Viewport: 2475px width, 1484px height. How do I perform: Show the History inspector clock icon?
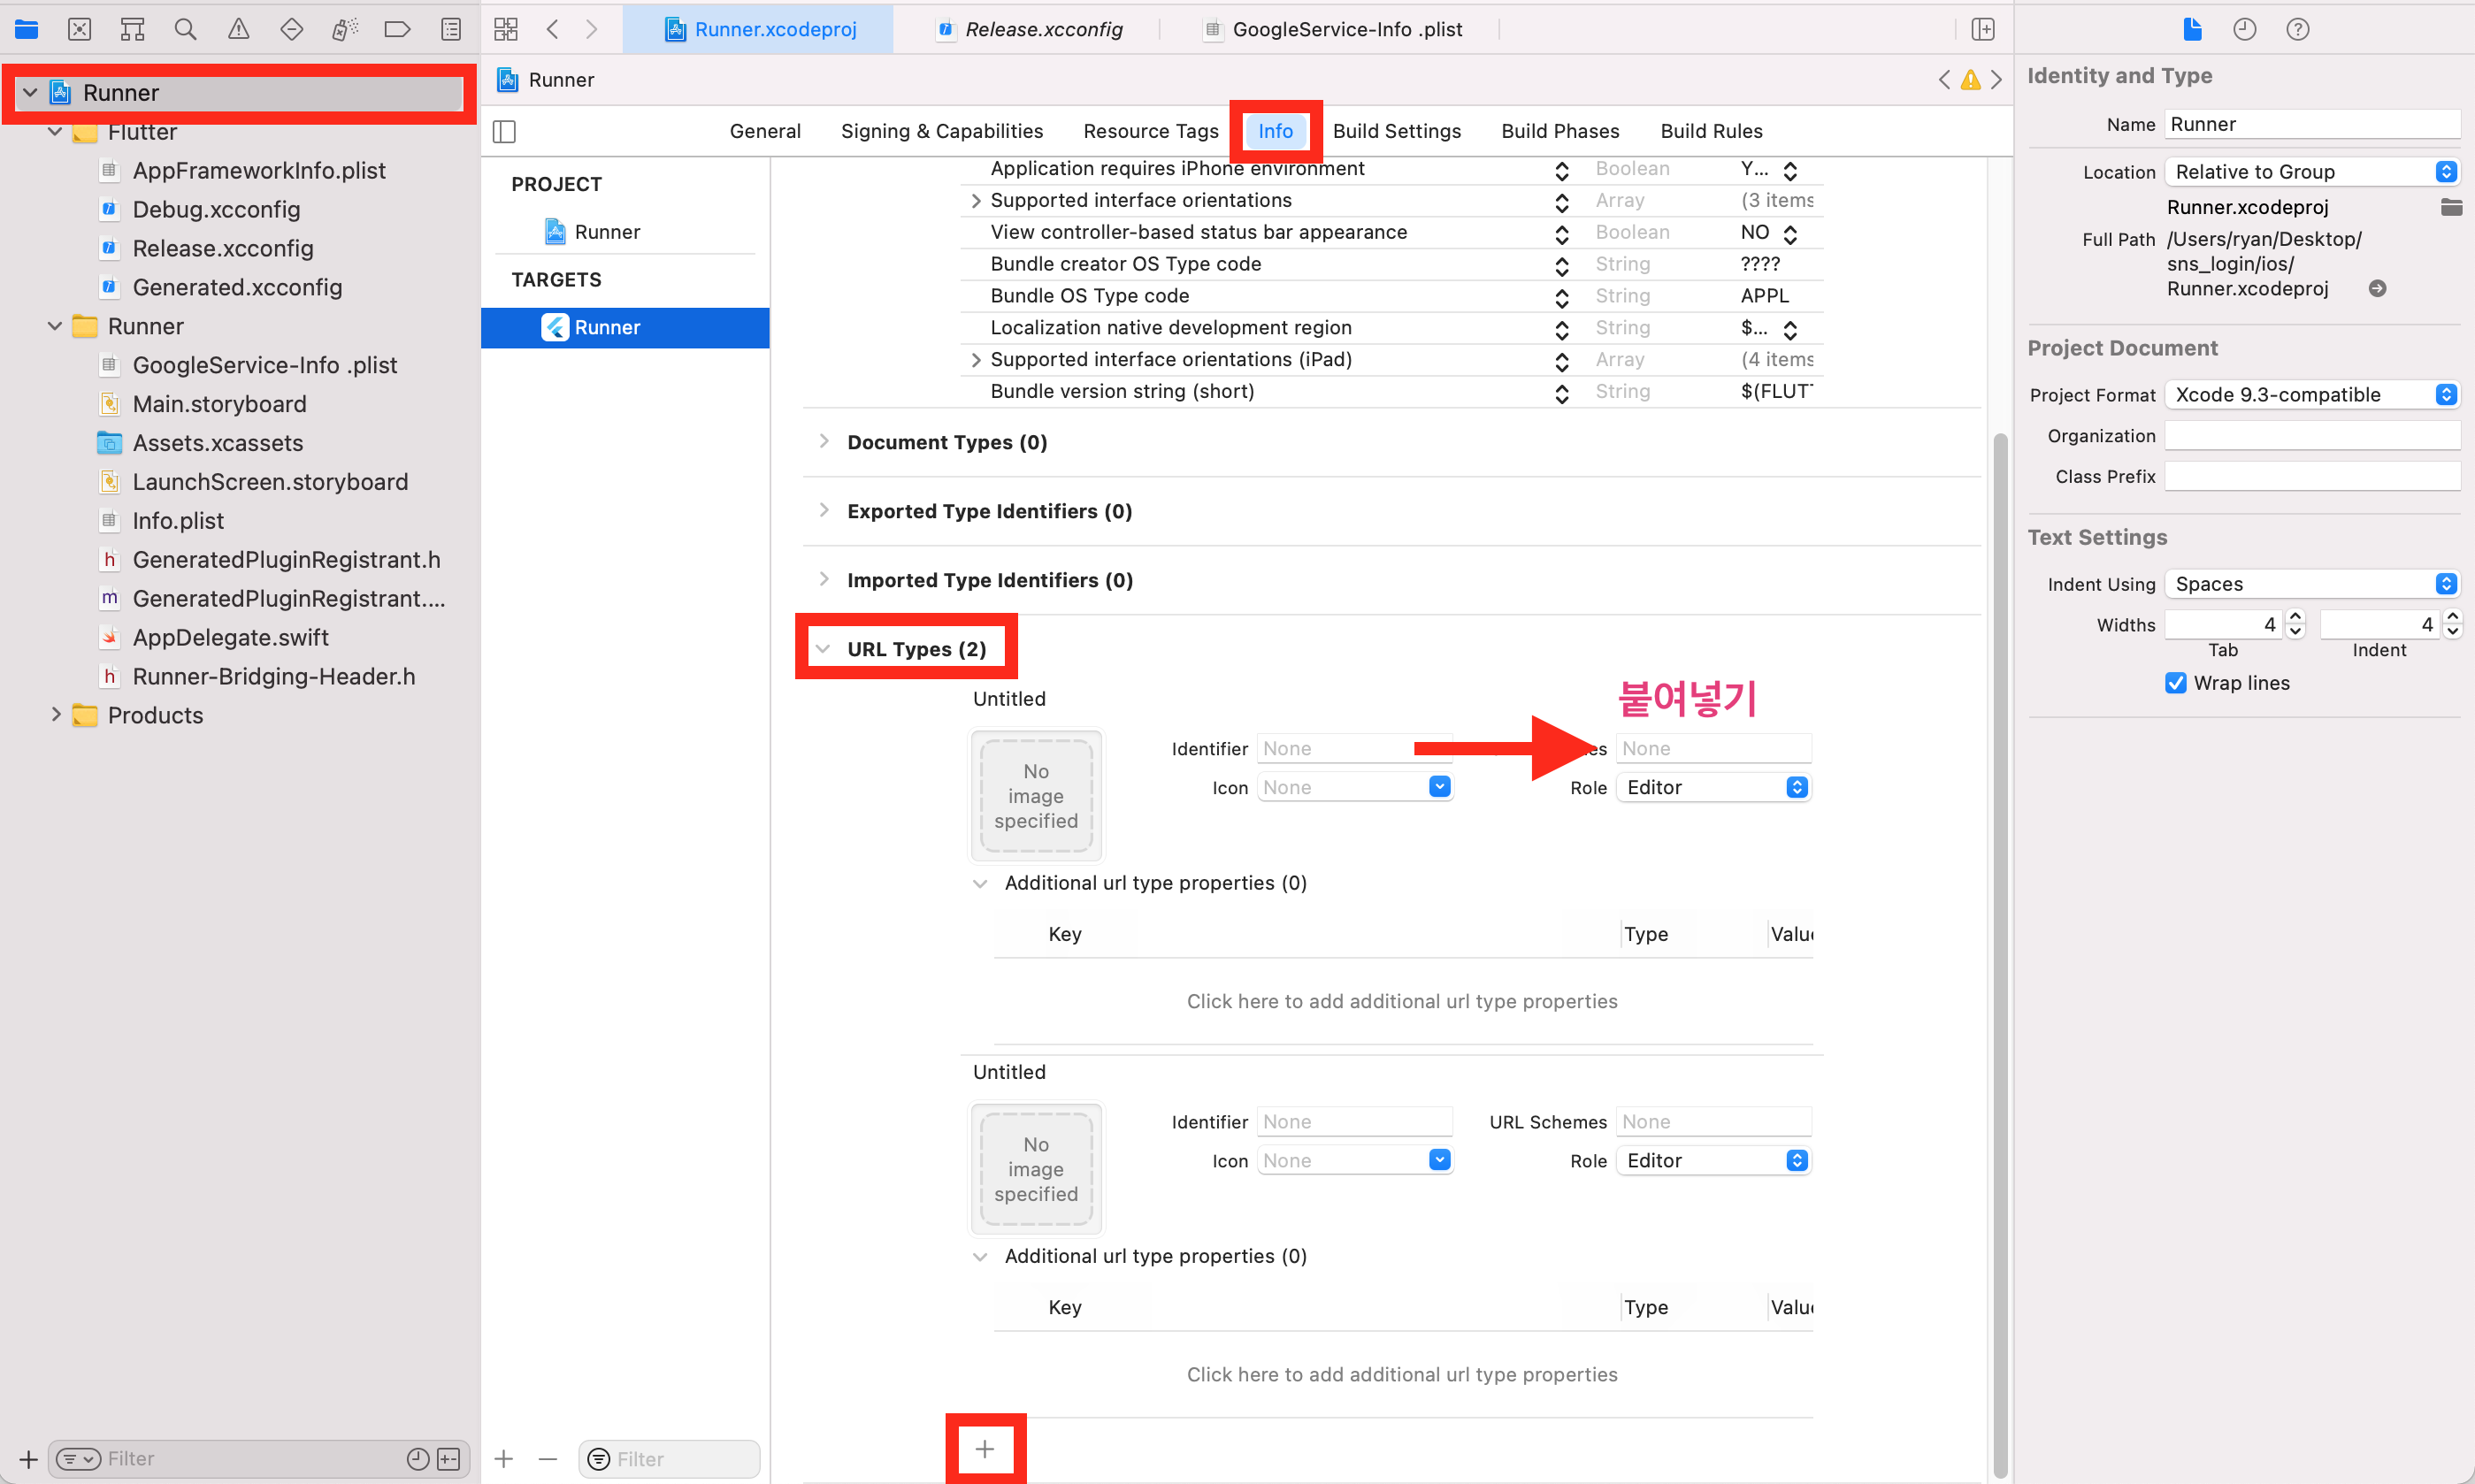[2244, 29]
